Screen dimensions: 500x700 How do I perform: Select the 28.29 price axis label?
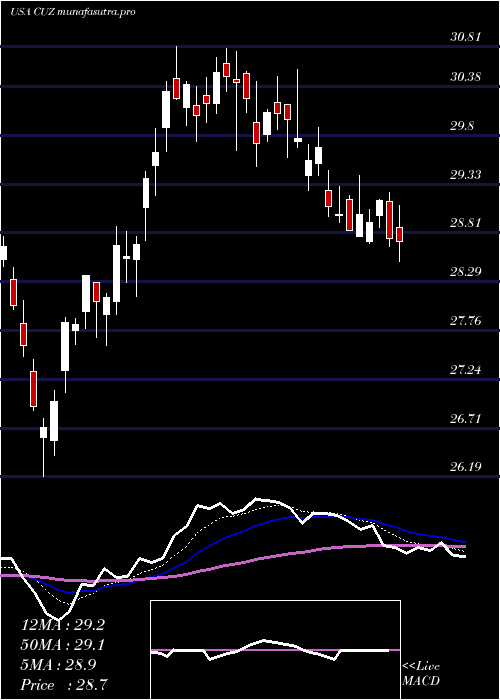(465, 271)
